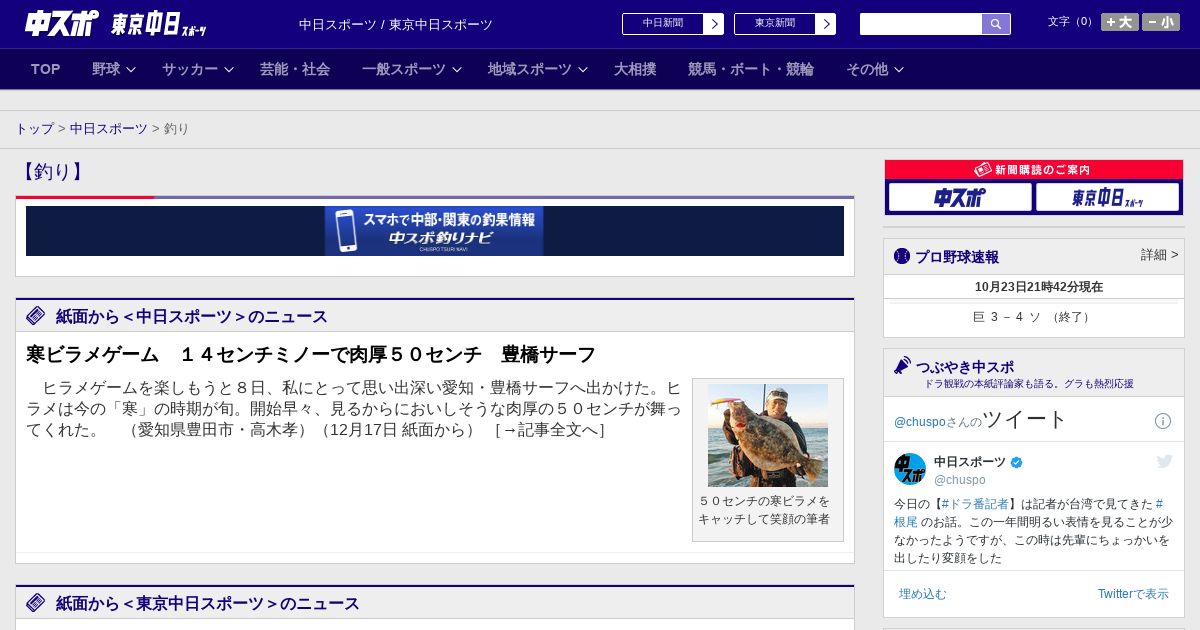Click the tweet info circle icon
Image resolution: width=1200 pixels, height=630 pixels.
[1163, 421]
